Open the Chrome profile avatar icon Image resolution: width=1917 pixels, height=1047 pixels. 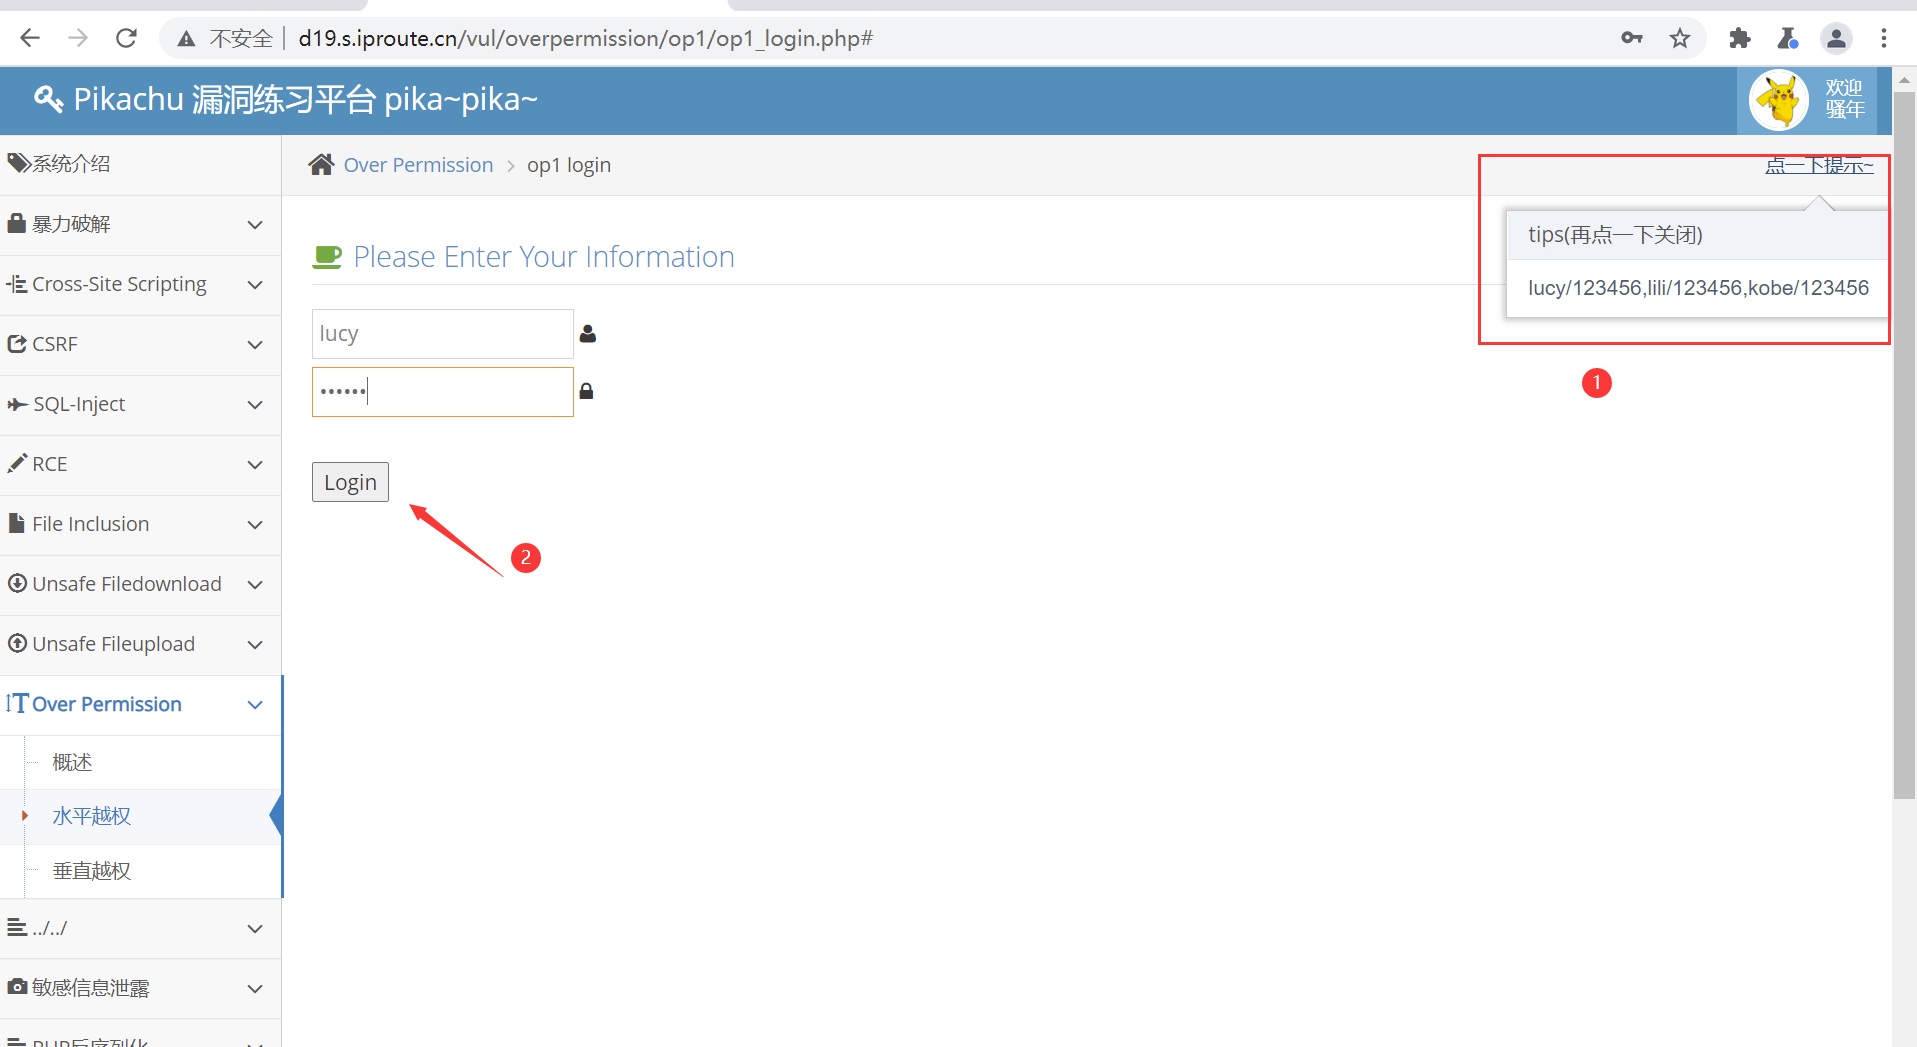(1836, 38)
